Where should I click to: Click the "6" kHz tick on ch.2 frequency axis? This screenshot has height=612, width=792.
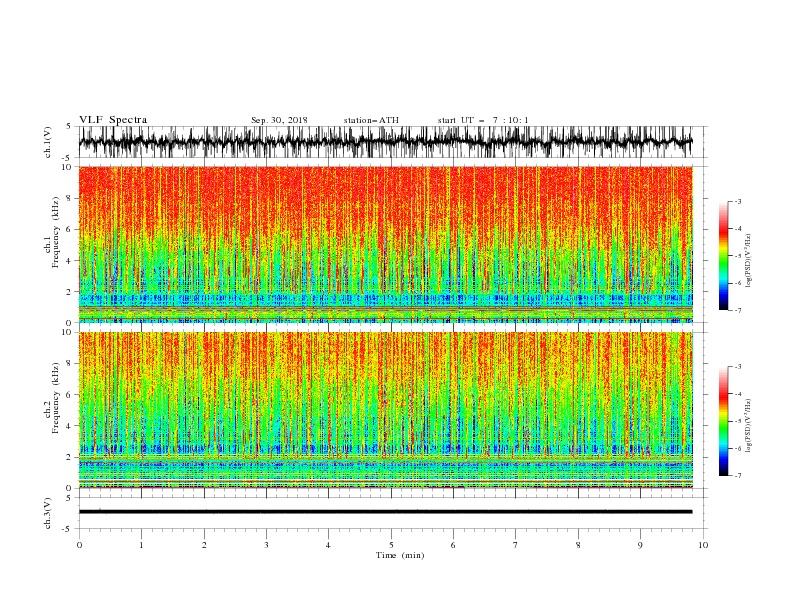(x=70, y=395)
